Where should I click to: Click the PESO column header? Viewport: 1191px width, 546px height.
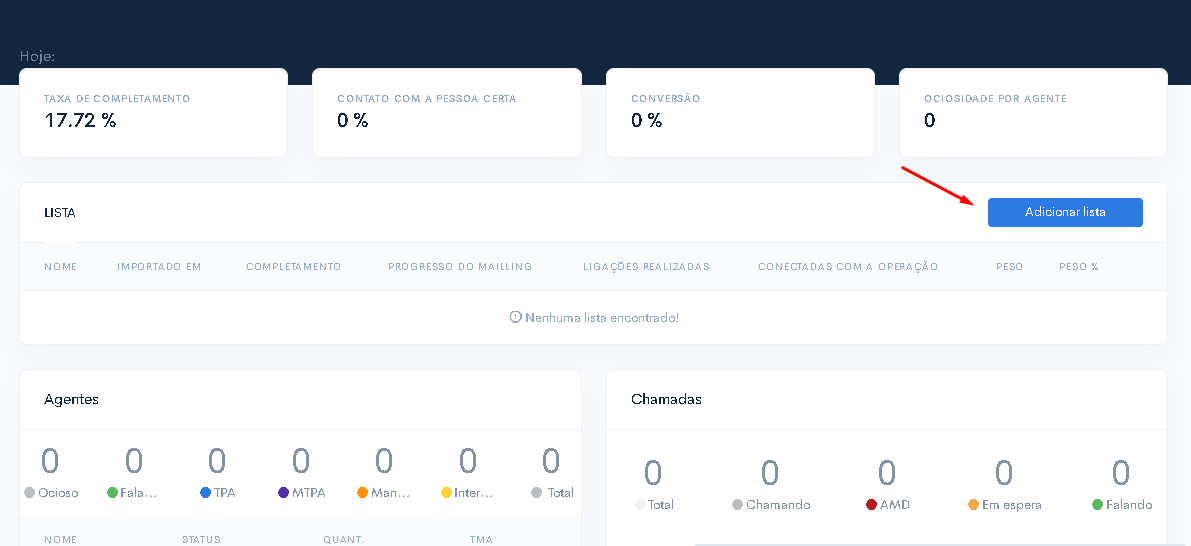1009,267
